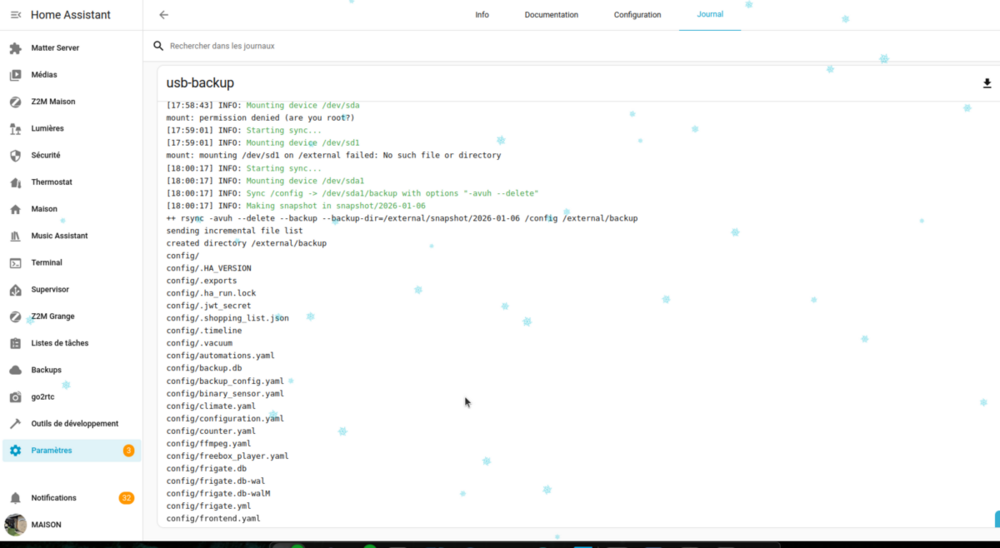Click the Z2M Maison icon
Image resolution: width=1000 pixels, height=548 pixels.
[16, 101]
